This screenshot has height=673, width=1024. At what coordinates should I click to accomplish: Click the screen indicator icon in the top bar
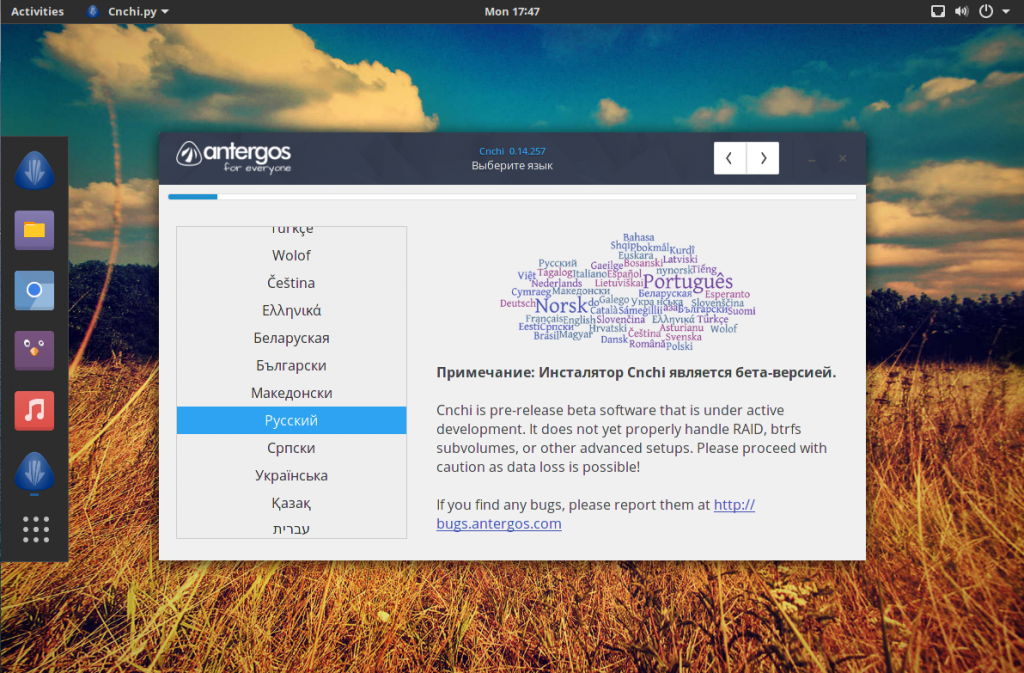938,11
